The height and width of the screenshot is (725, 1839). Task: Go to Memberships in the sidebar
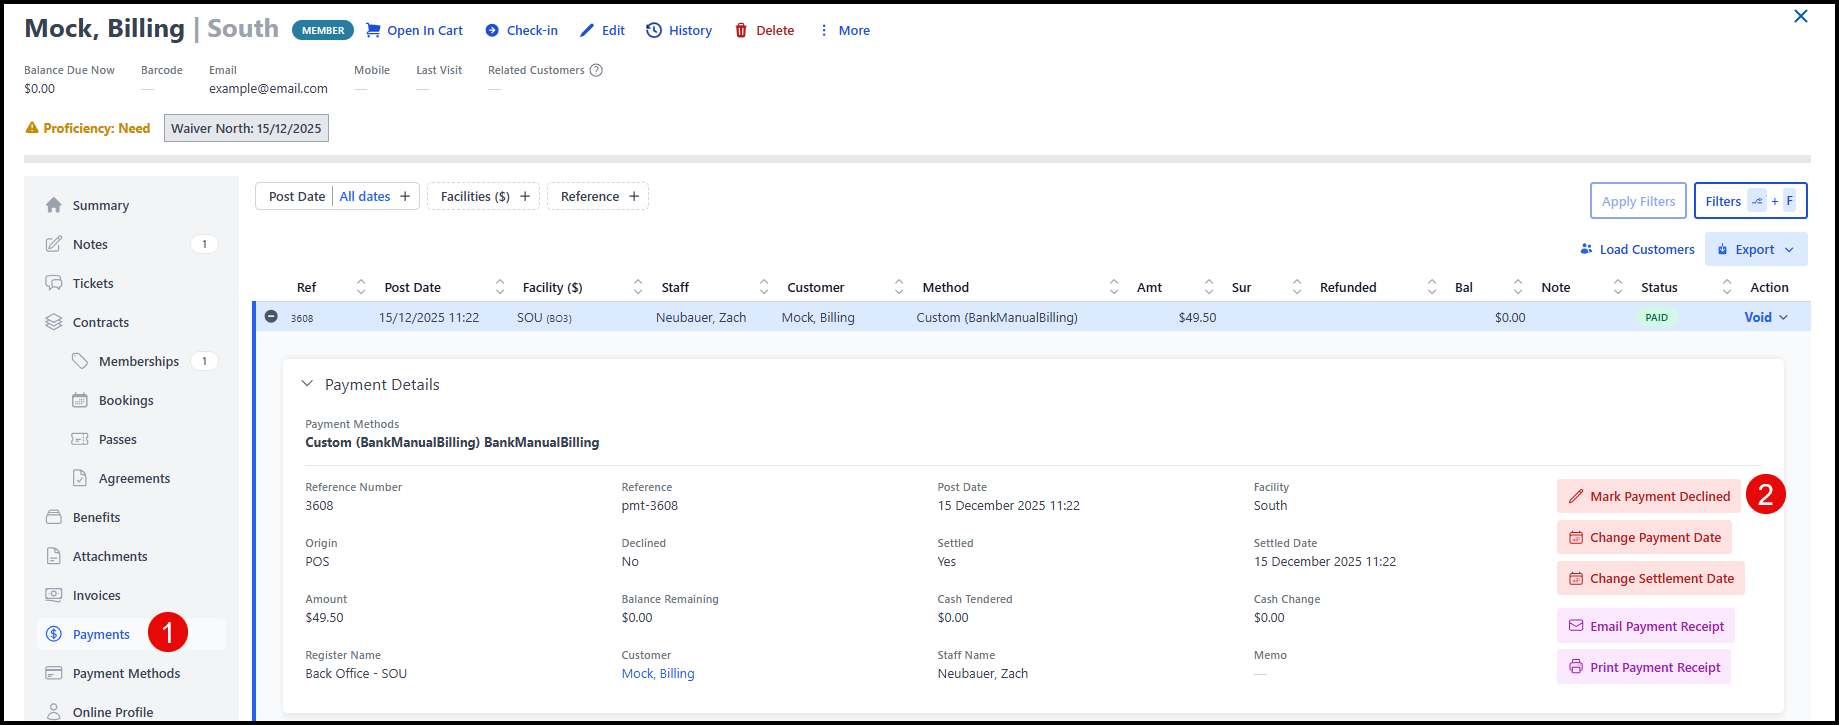coord(138,361)
